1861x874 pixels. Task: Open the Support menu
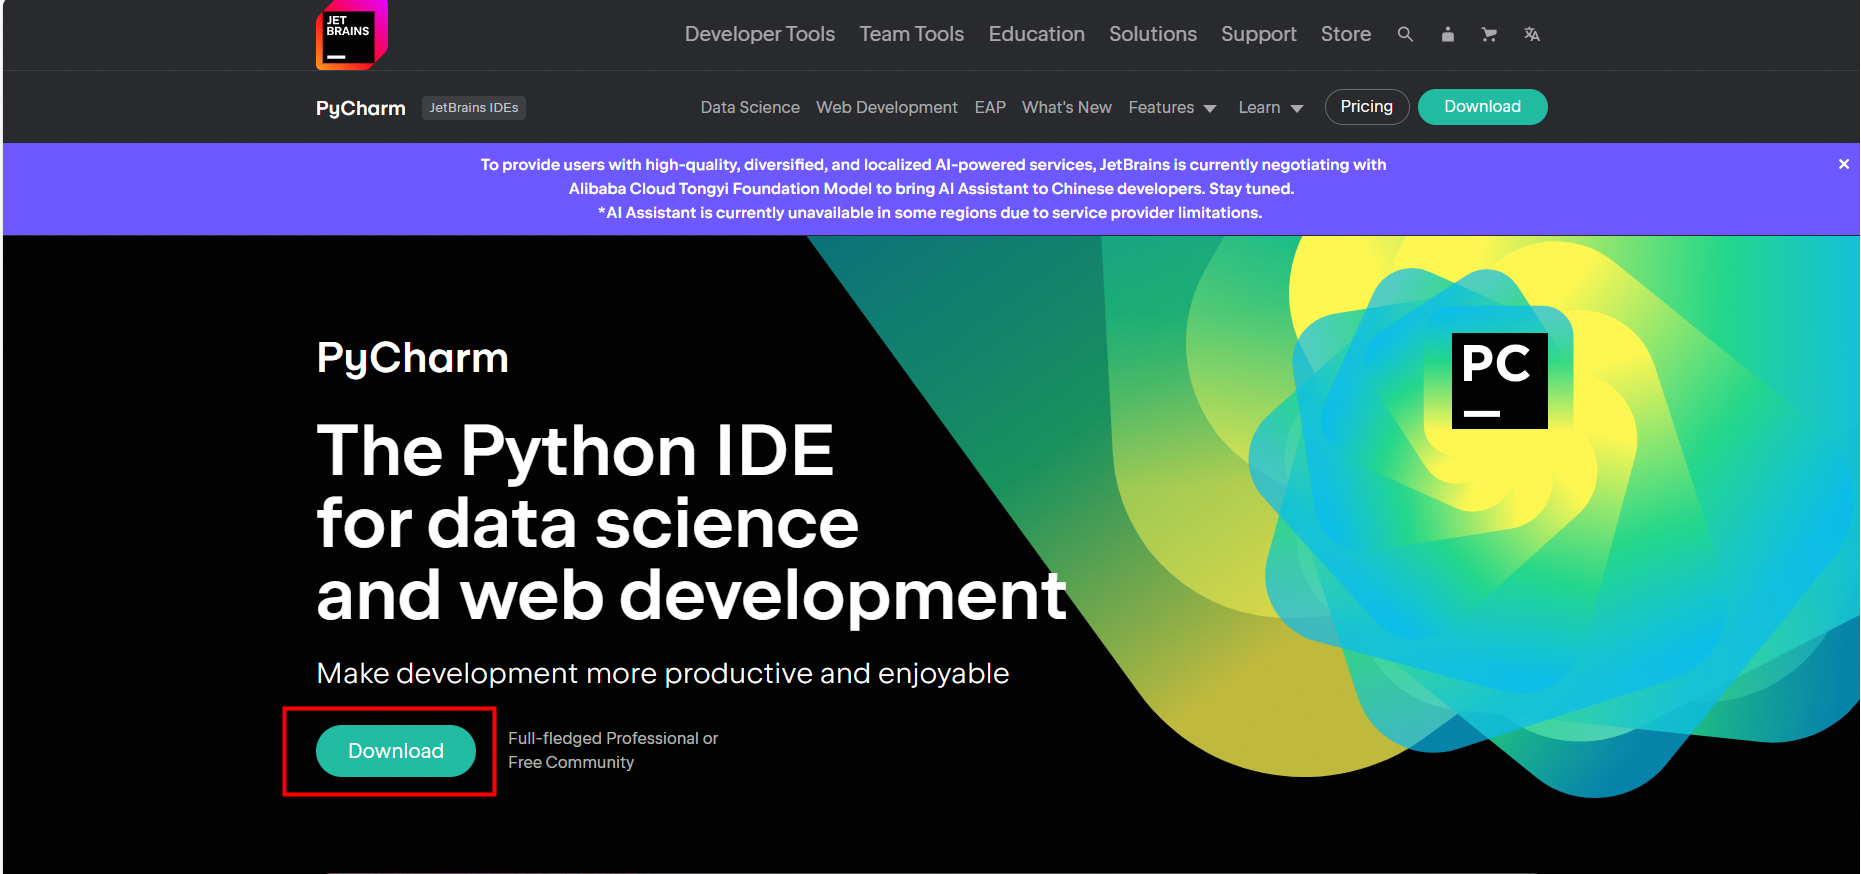point(1259,34)
